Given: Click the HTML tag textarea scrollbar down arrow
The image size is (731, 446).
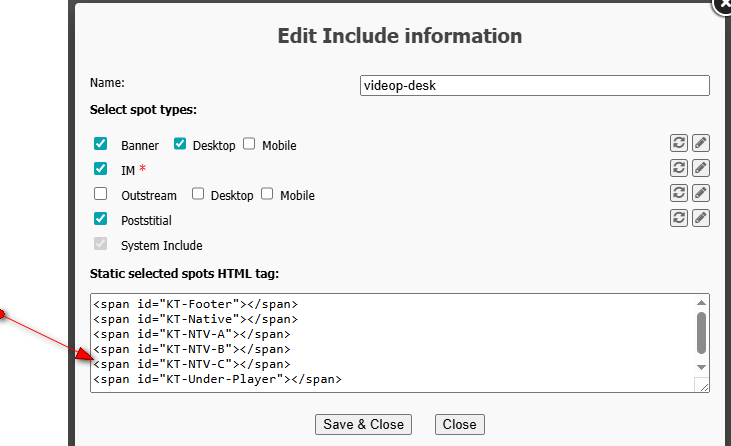Looking at the screenshot, I should (x=702, y=368).
